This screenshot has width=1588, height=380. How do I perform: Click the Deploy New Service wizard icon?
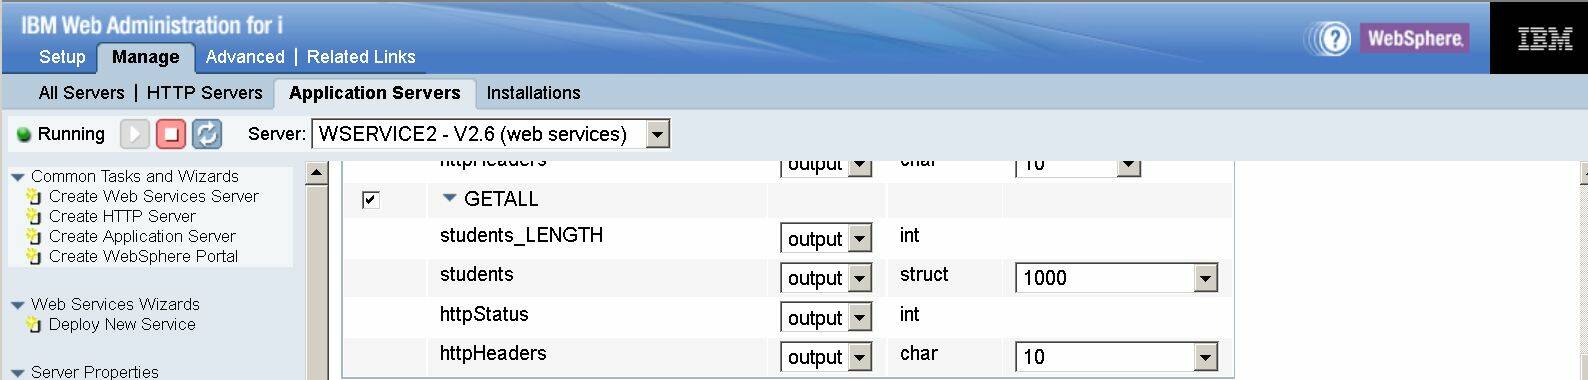point(34,324)
